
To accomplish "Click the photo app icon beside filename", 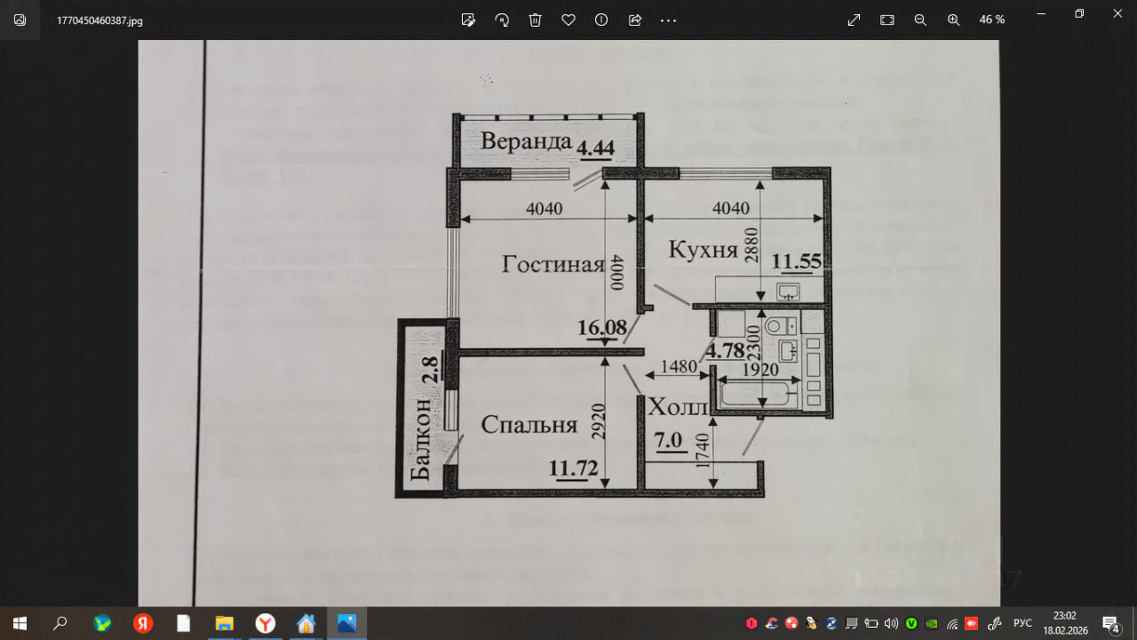I will click(x=20, y=20).
